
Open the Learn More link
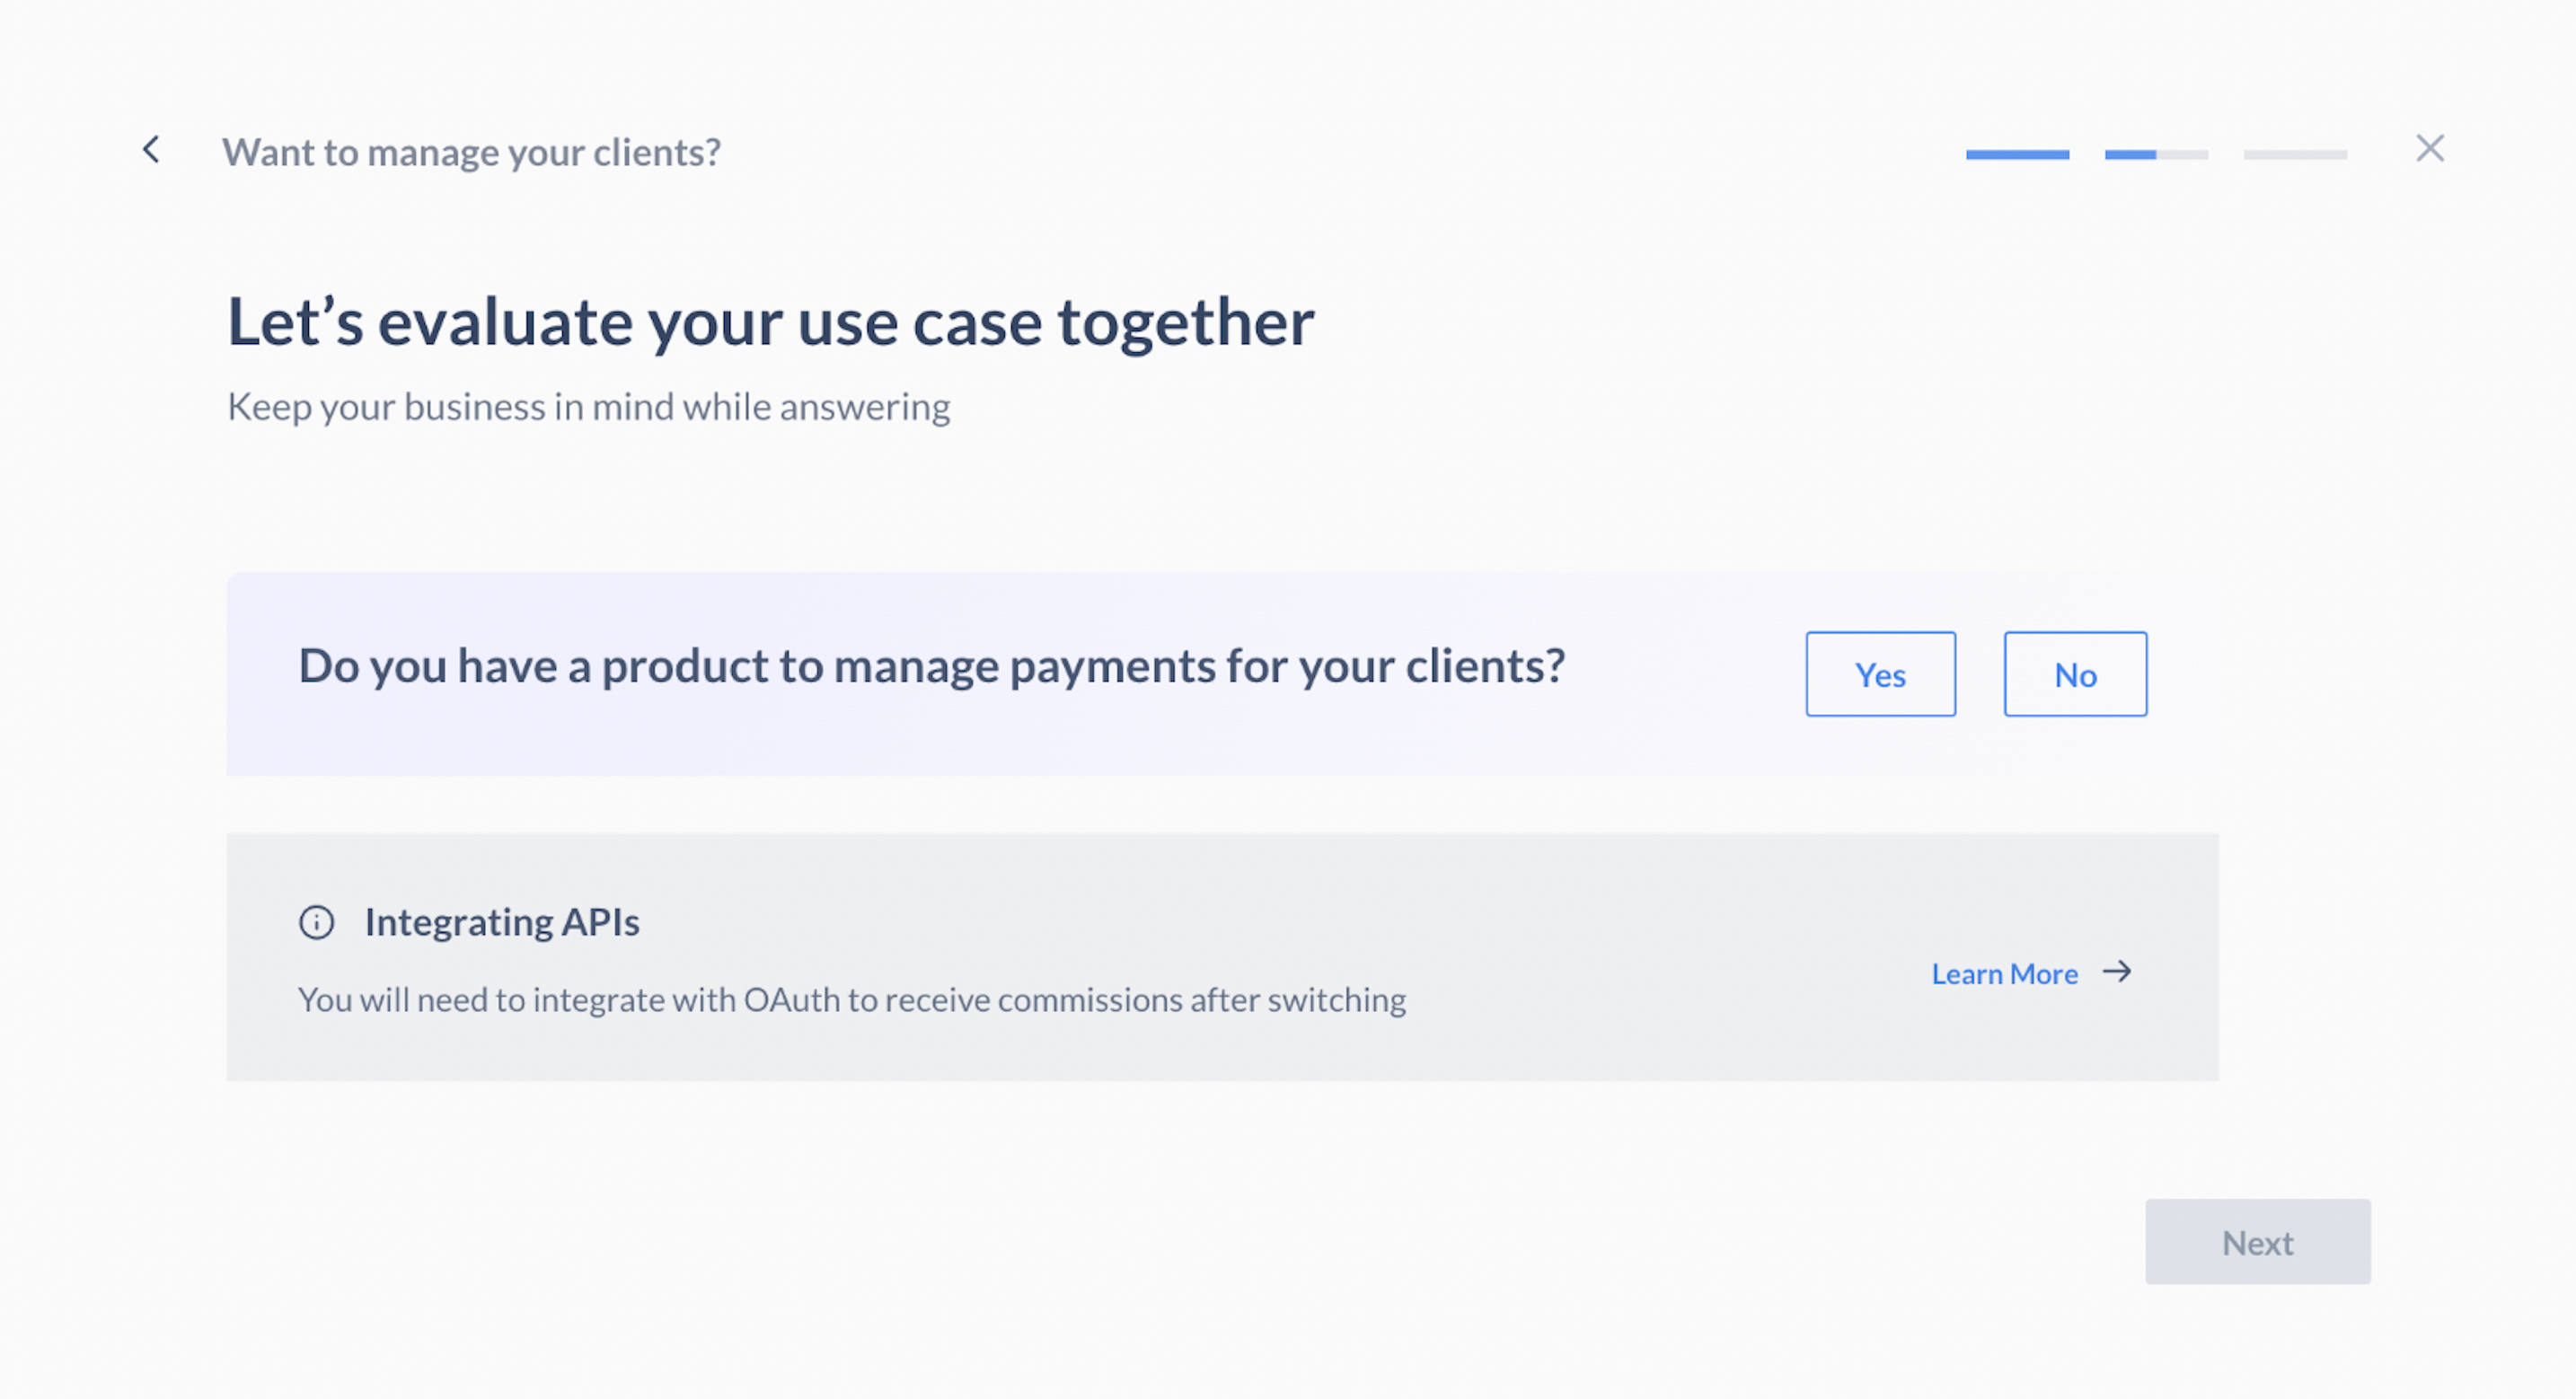pyautogui.click(x=2004, y=974)
